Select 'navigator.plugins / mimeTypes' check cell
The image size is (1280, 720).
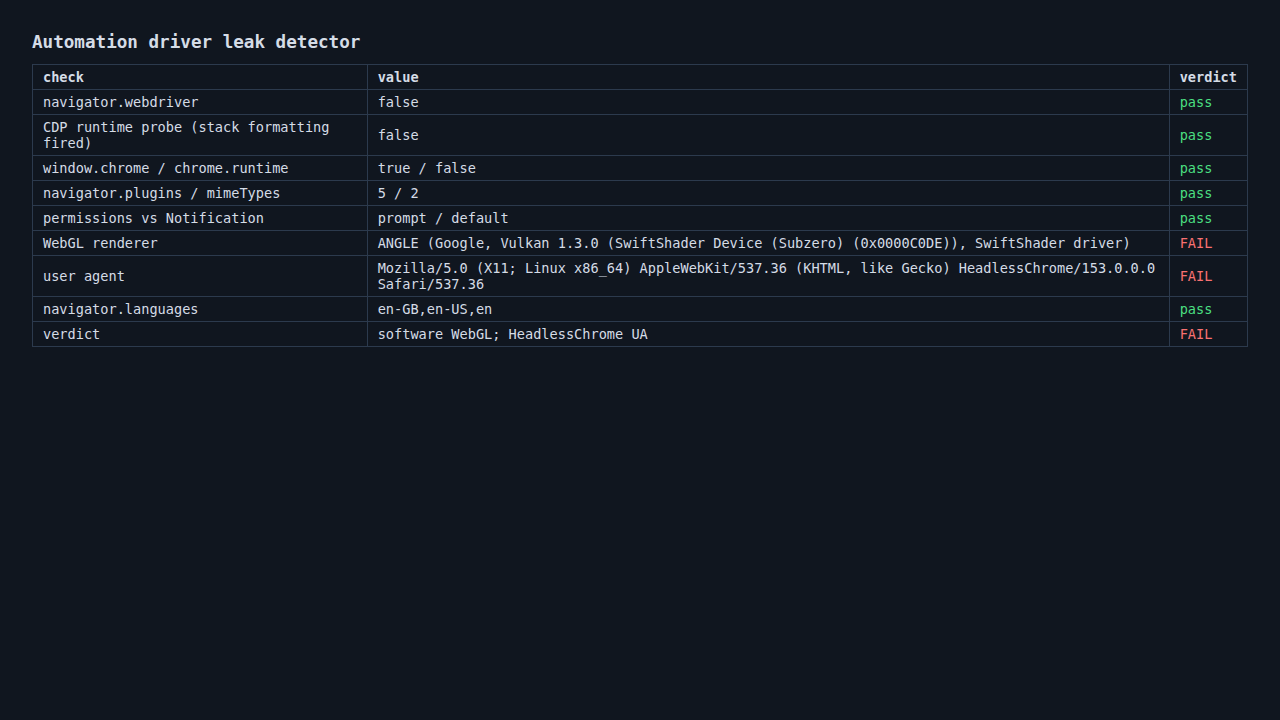(x=200, y=193)
